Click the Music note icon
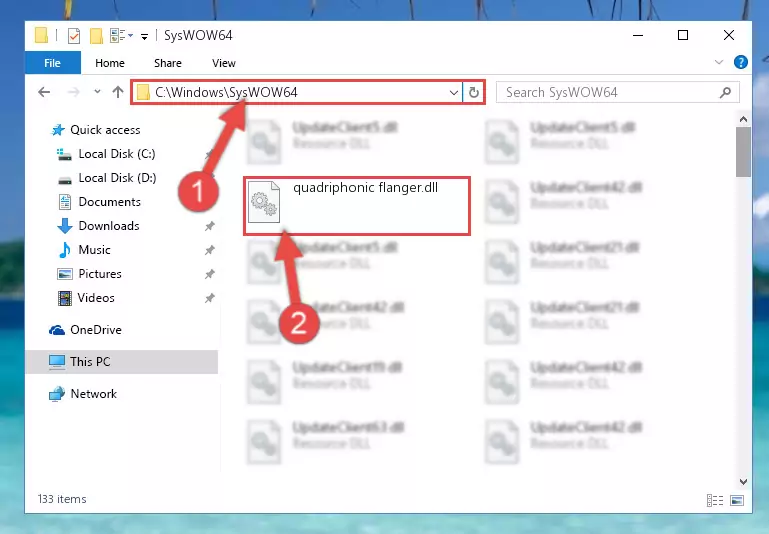 [64, 250]
